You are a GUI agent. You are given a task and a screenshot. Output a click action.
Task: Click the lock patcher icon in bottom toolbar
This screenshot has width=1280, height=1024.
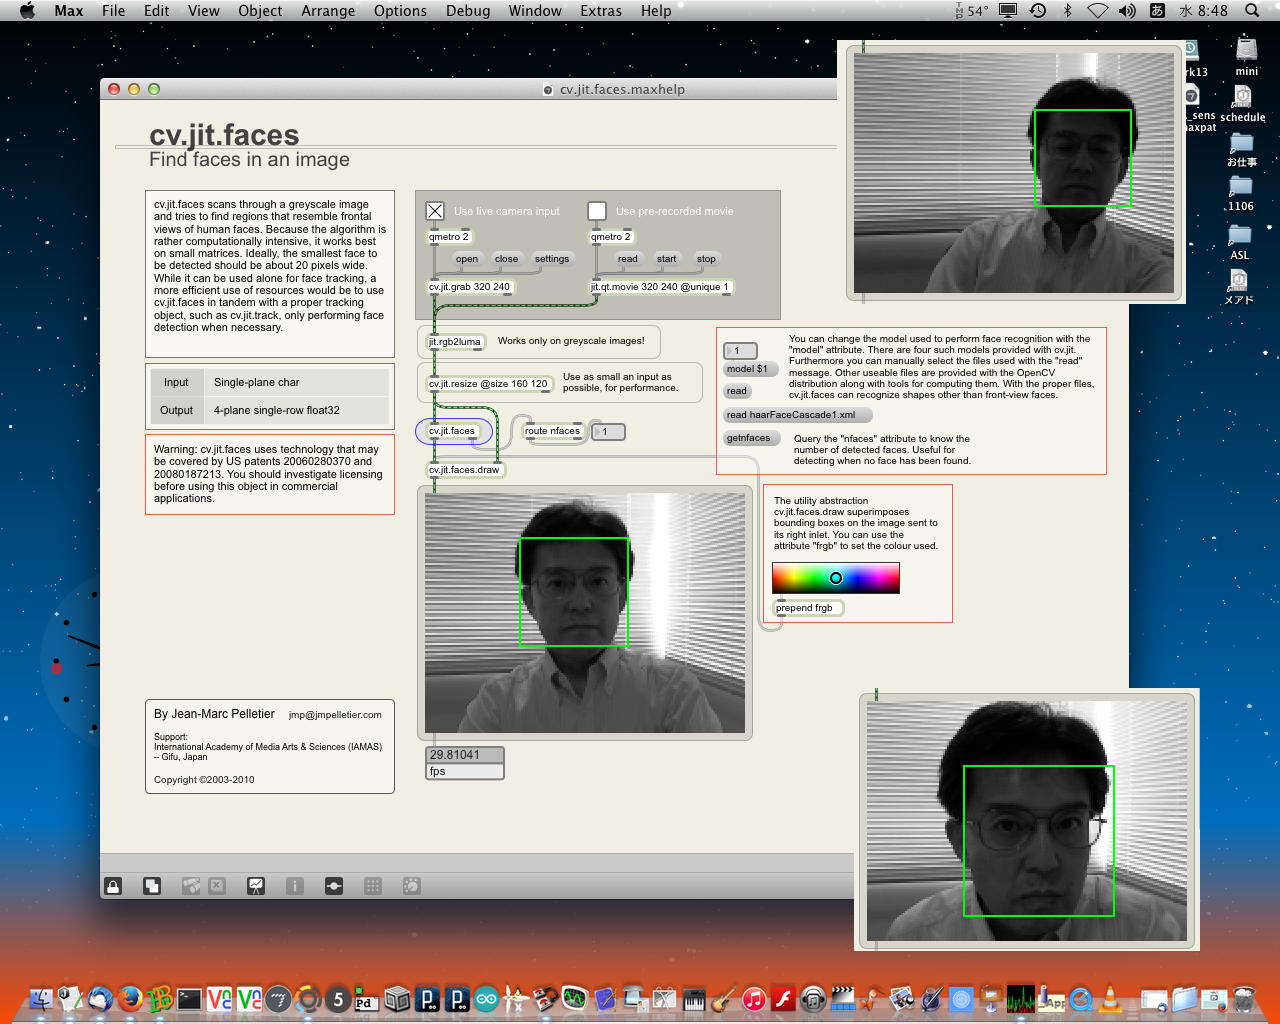[x=114, y=886]
